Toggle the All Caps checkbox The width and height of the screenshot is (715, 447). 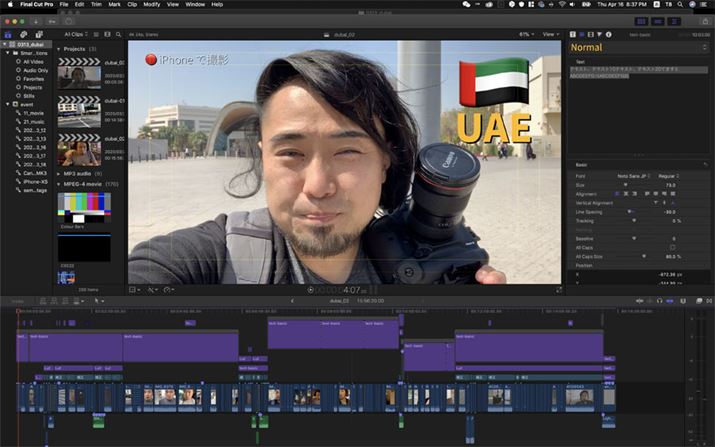point(672,248)
